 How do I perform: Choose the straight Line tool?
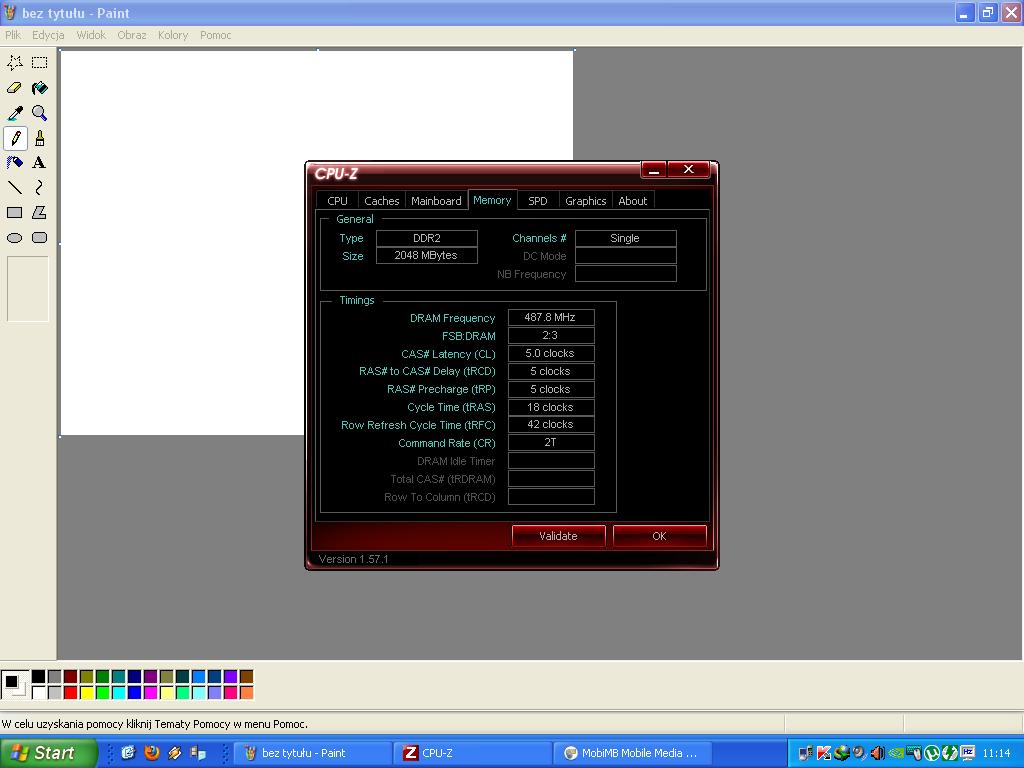[x=14, y=187]
